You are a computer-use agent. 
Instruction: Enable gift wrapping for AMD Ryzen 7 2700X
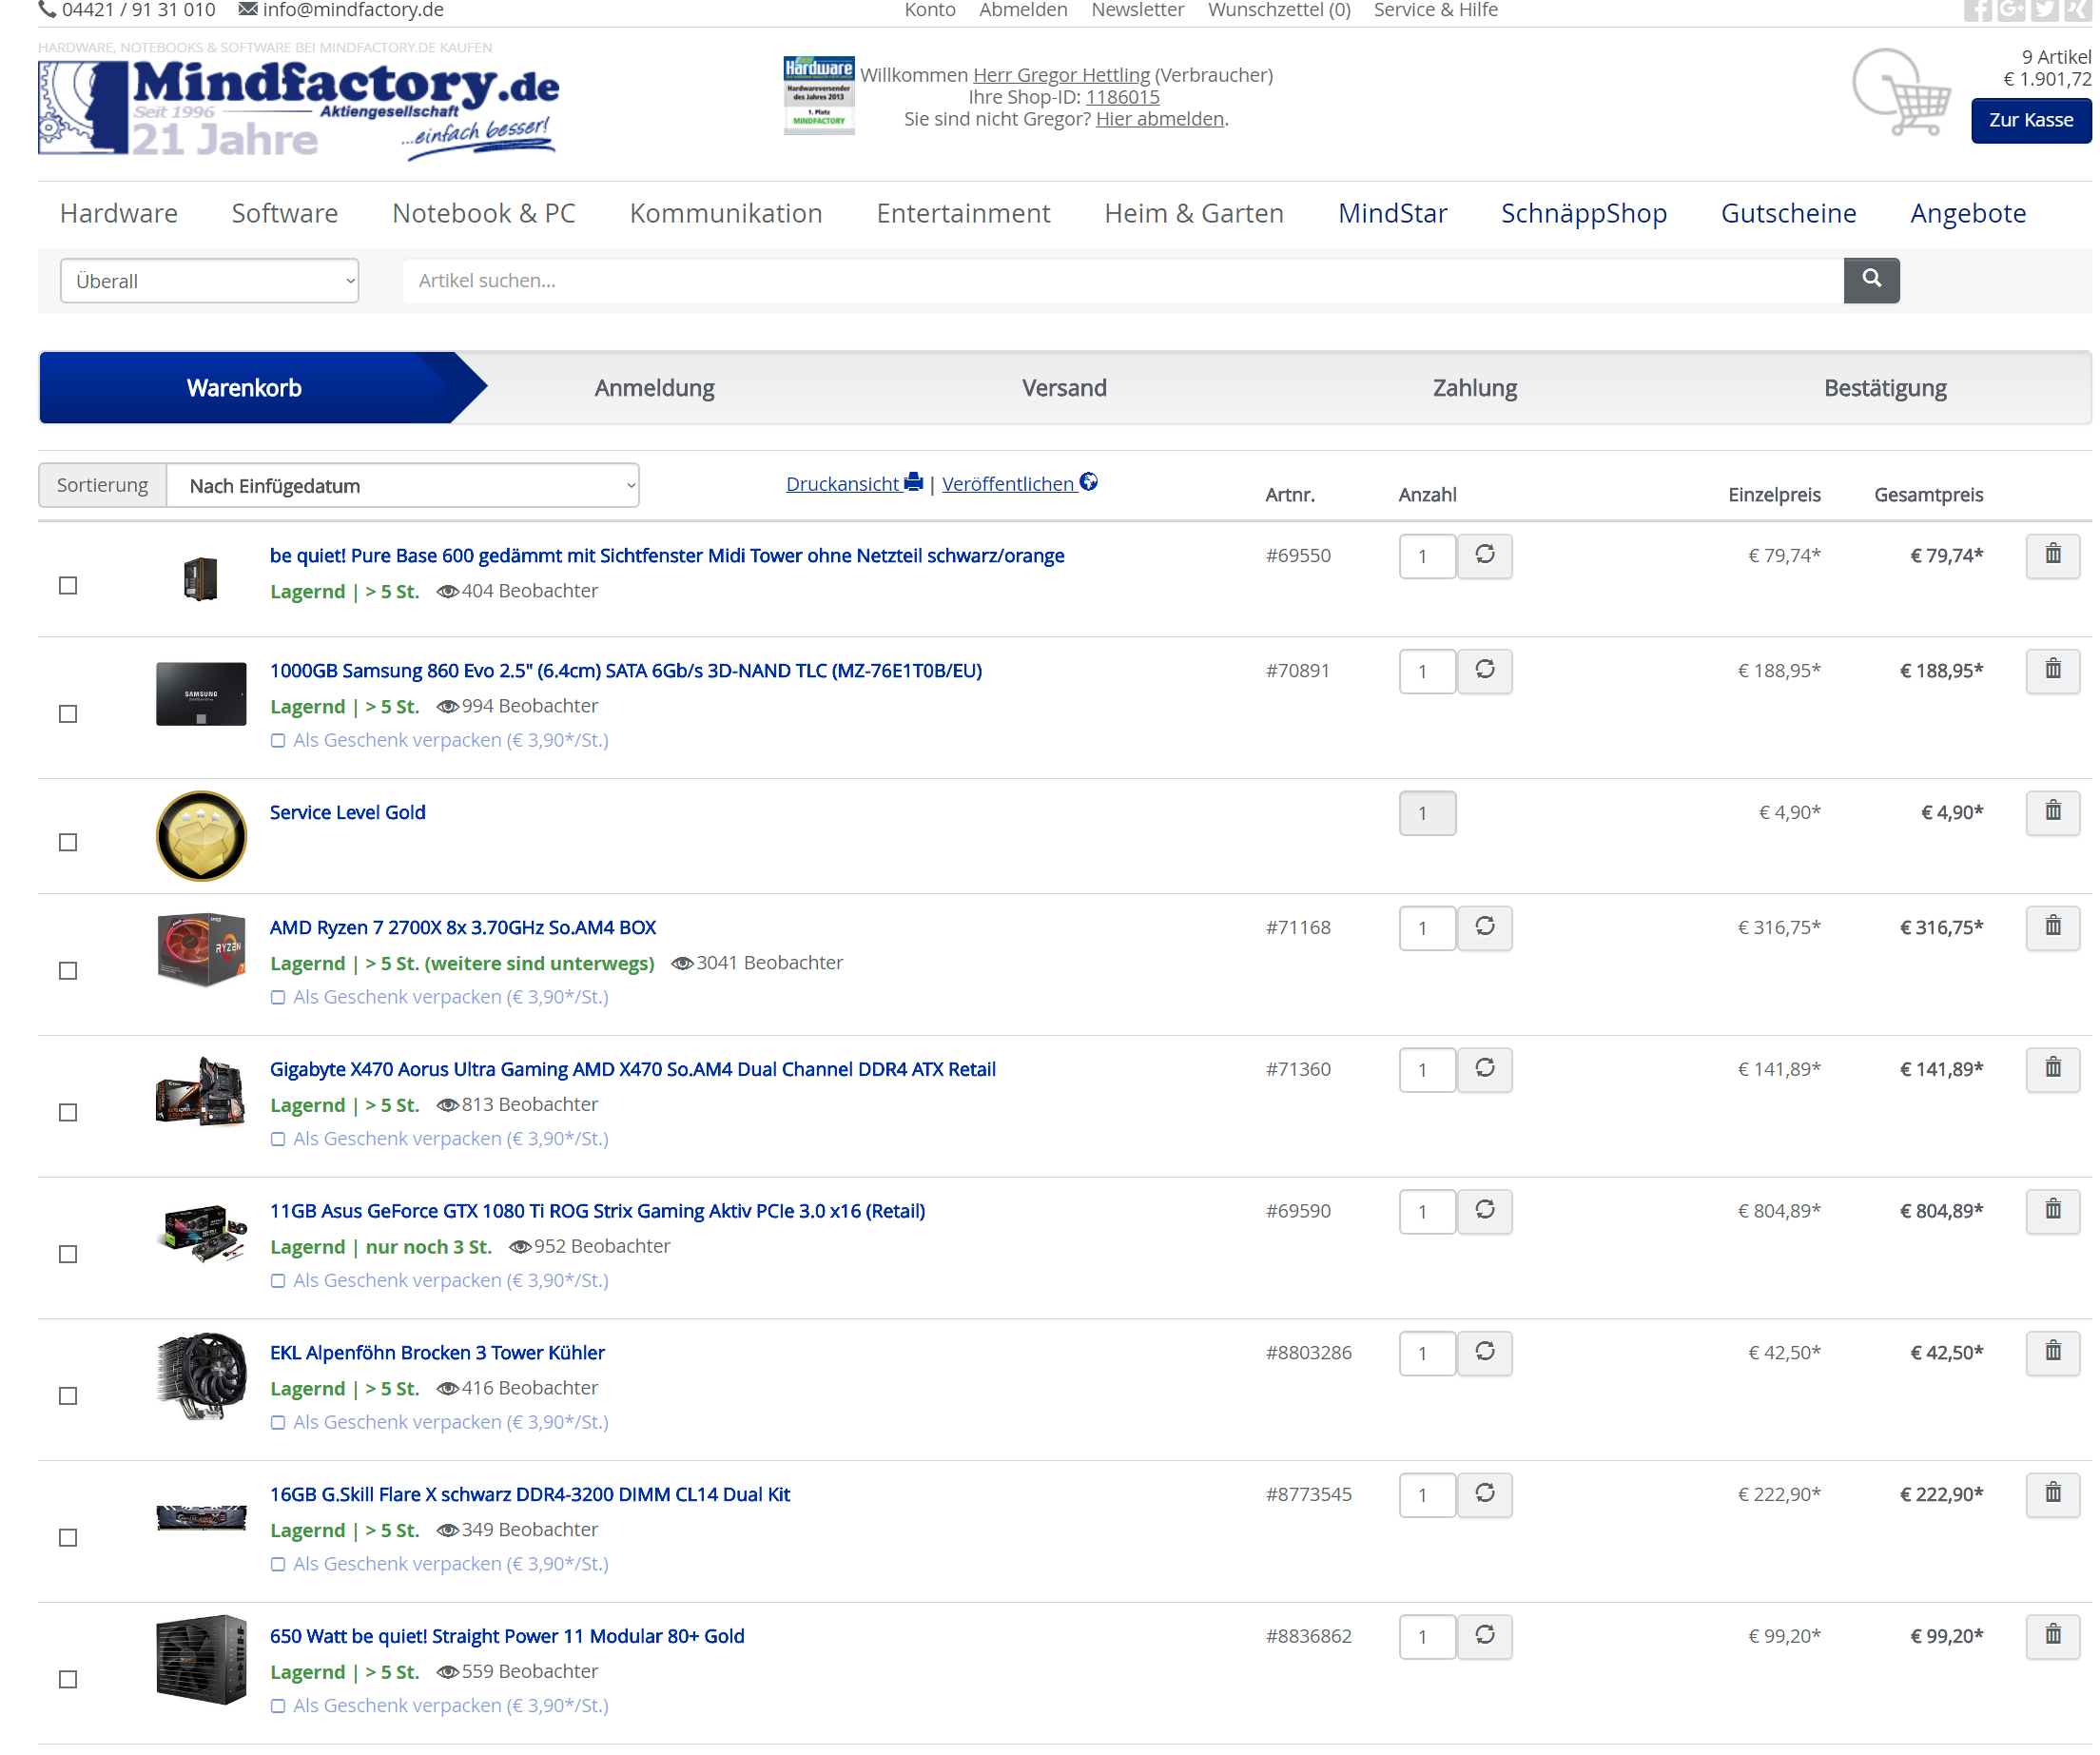click(278, 998)
